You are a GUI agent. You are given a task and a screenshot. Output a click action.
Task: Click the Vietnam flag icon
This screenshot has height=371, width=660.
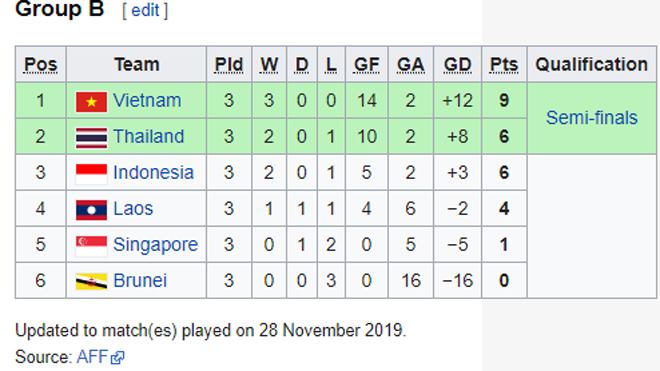pos(91,101)
